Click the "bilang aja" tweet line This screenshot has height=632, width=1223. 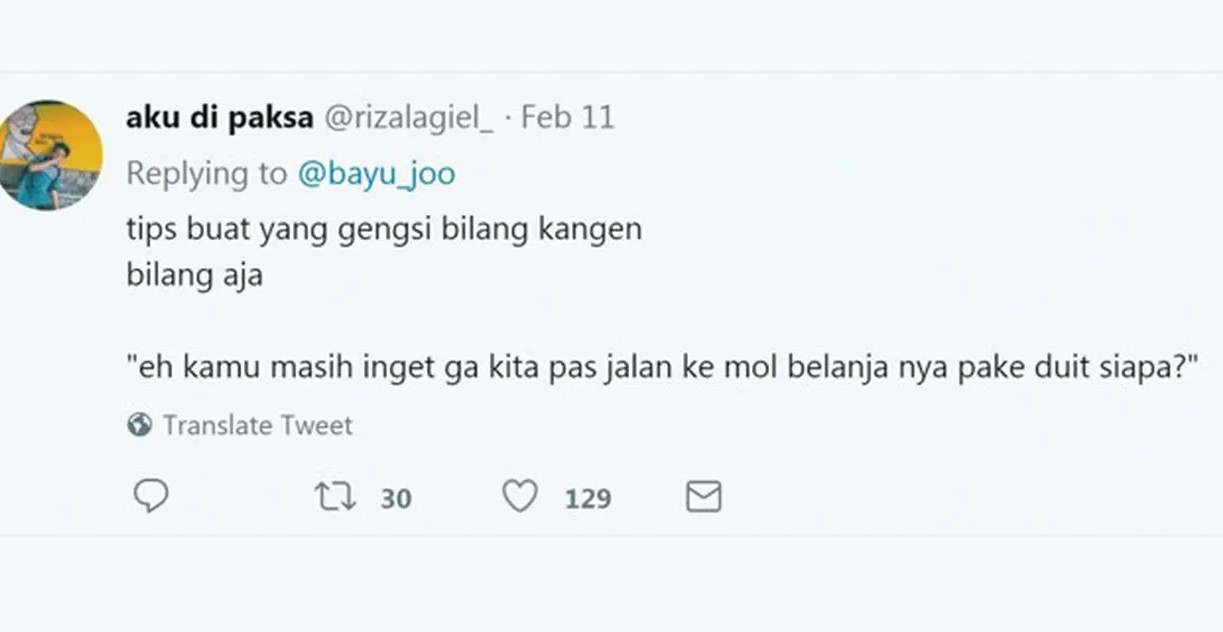(x=194, y=275)
